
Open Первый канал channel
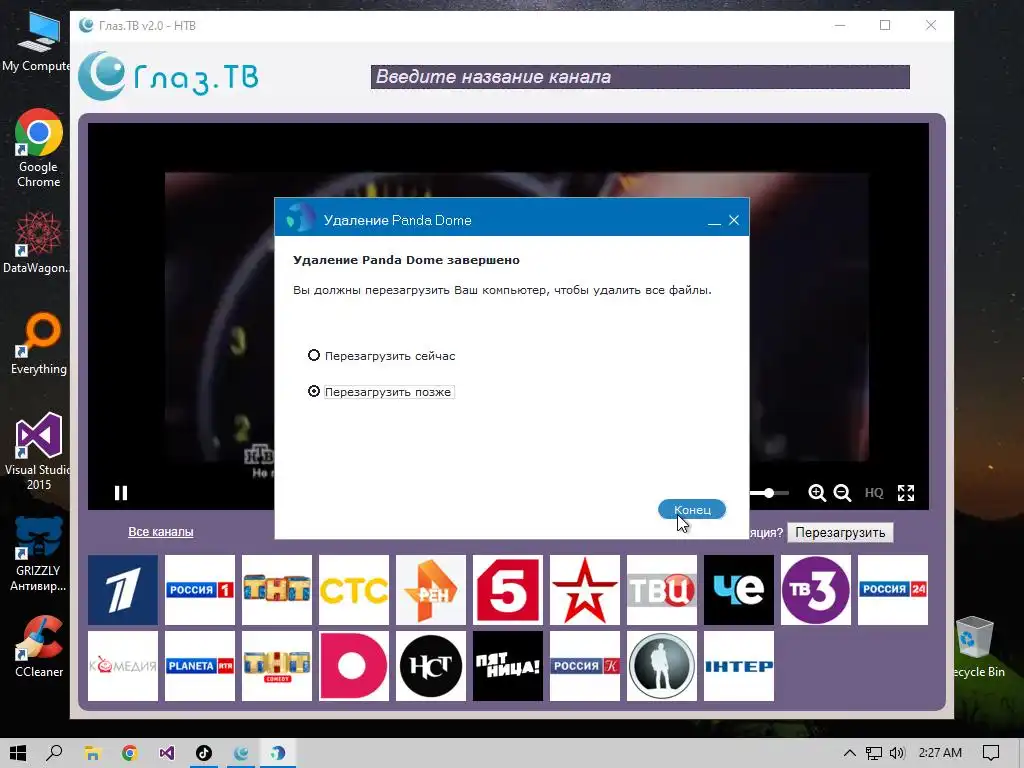click(123, 590)
